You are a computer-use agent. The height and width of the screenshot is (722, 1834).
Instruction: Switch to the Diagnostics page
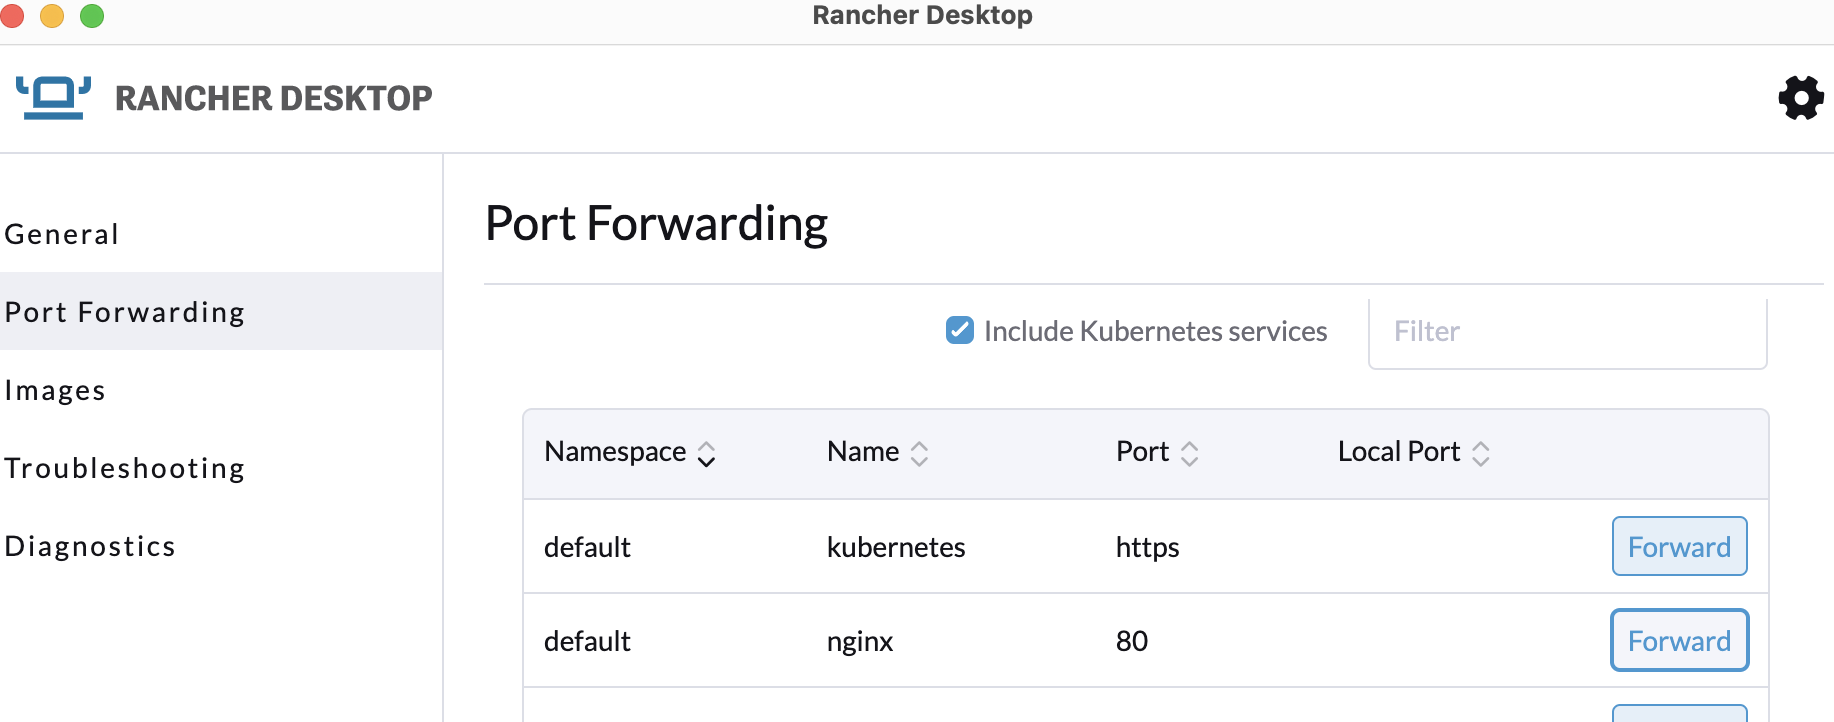coord(221,545)
